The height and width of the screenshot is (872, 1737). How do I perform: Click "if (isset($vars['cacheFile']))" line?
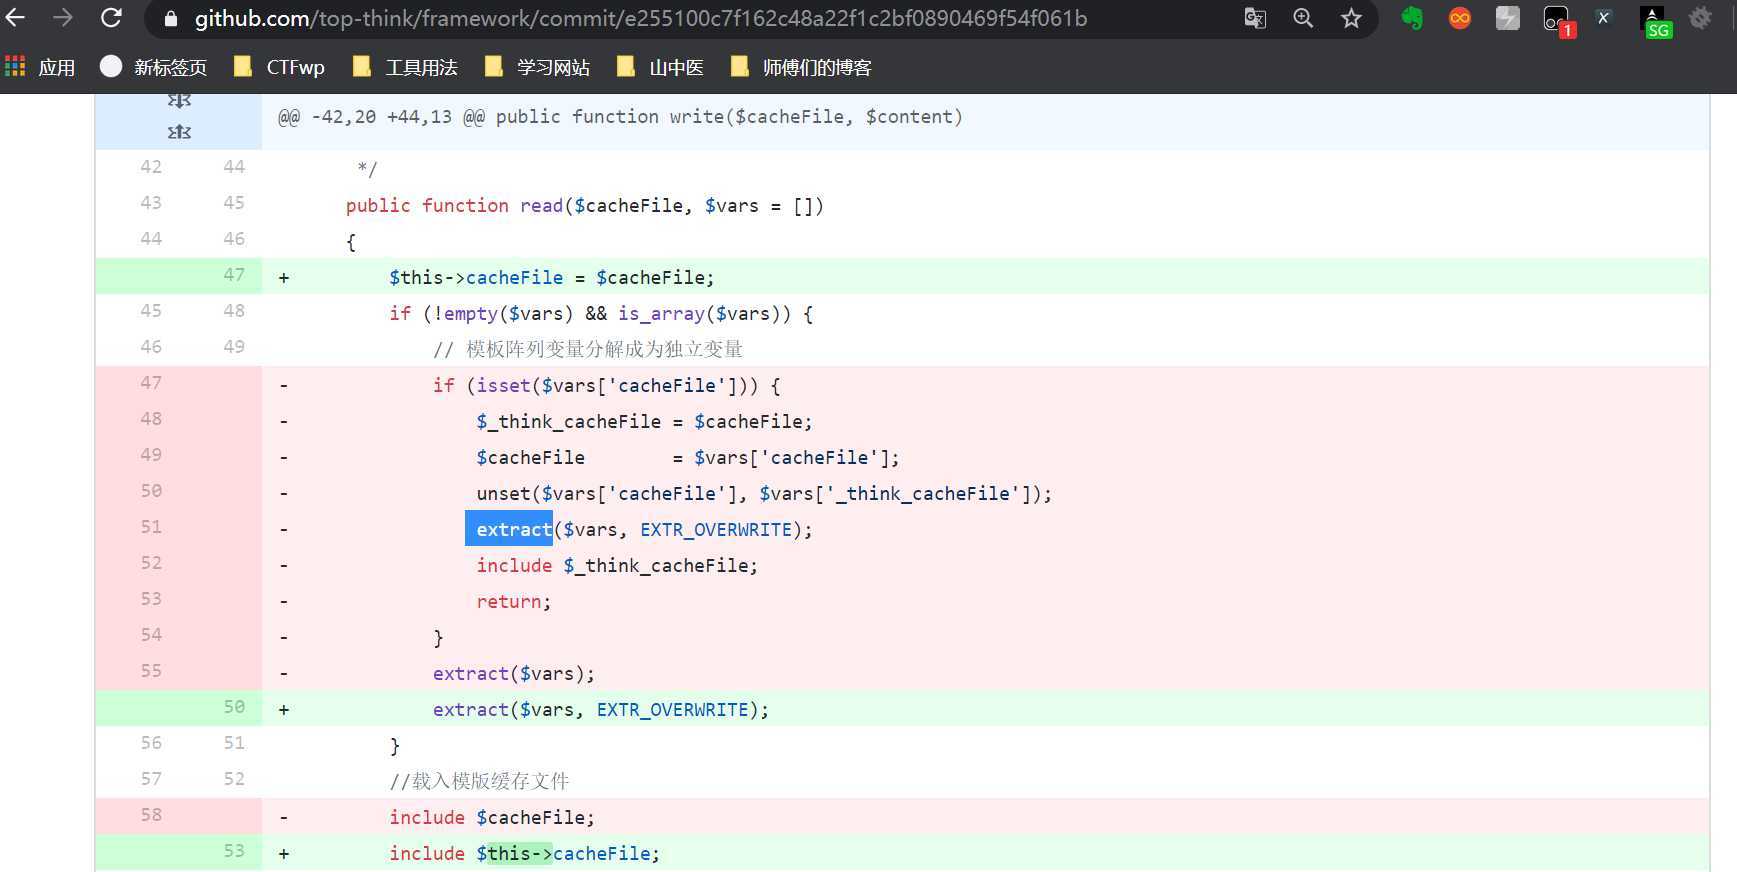click(607, 386)
